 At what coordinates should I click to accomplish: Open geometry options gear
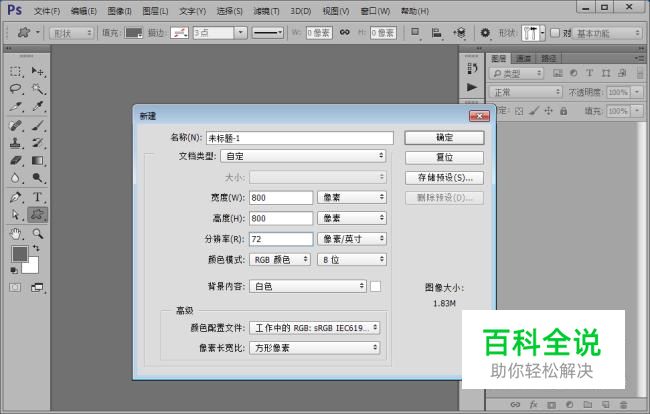point(485,32)
